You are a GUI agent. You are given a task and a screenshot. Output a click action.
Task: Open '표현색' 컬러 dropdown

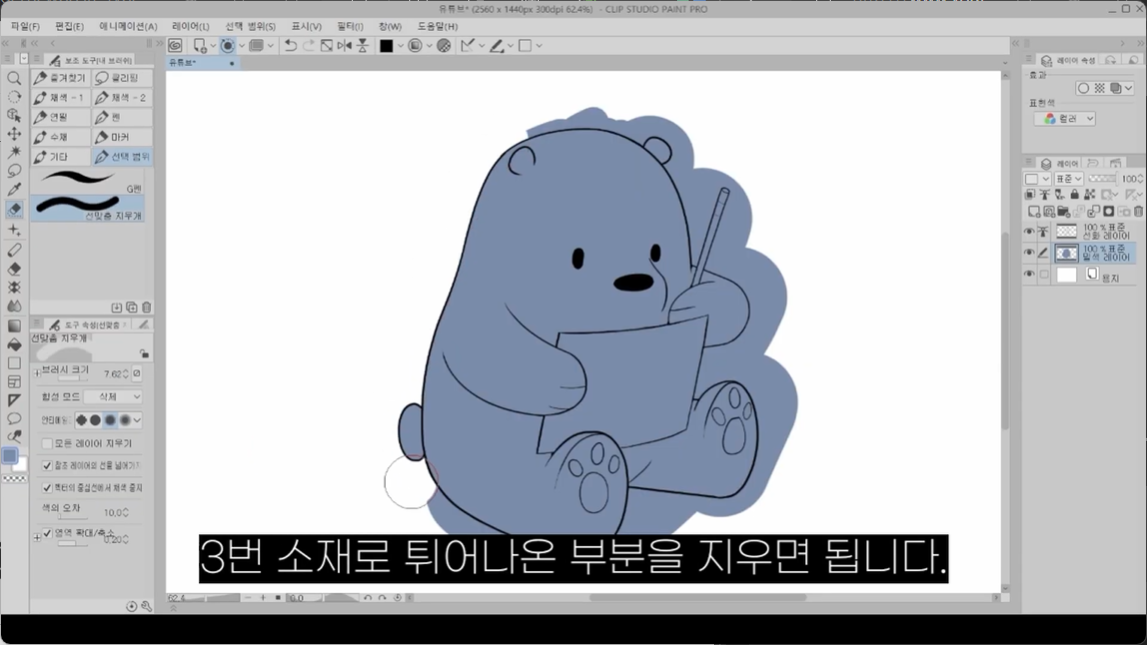1065,118
